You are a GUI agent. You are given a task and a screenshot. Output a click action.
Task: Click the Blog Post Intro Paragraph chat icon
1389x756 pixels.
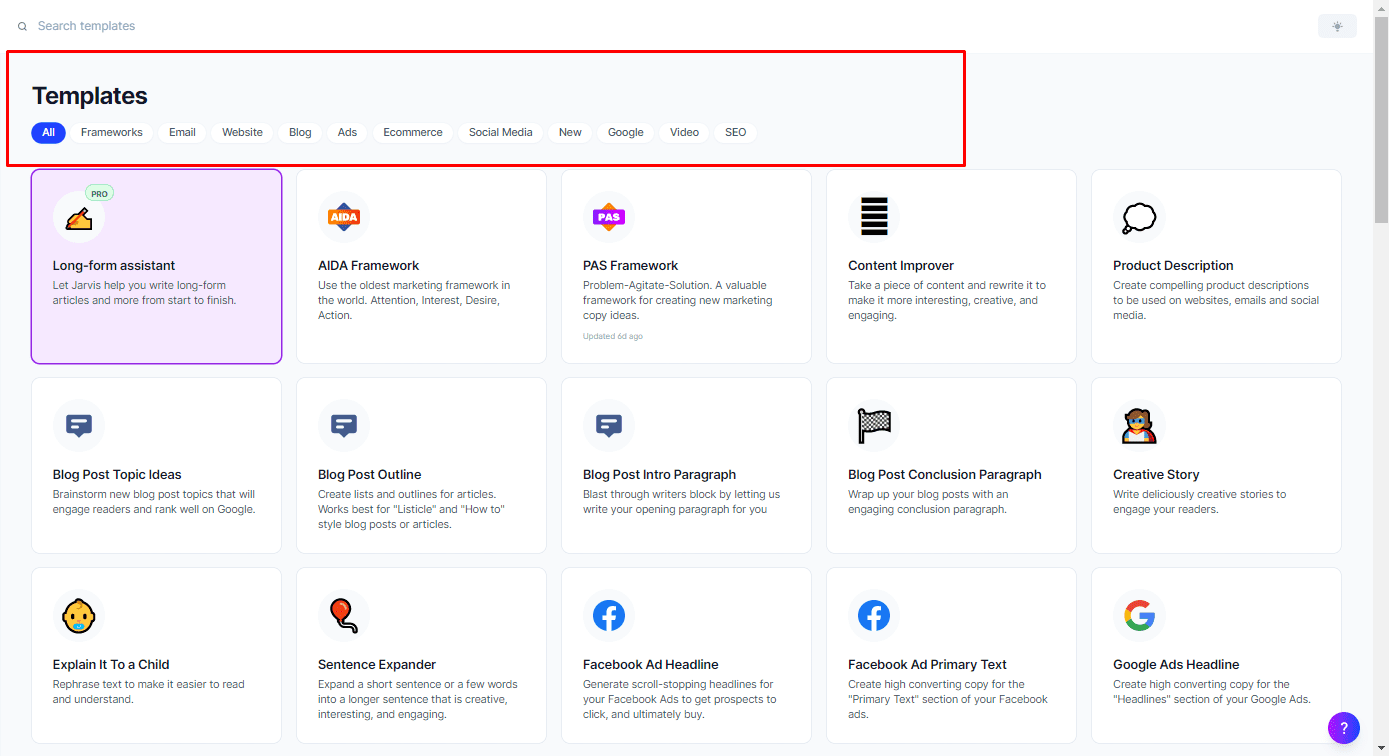click(609, 426)
